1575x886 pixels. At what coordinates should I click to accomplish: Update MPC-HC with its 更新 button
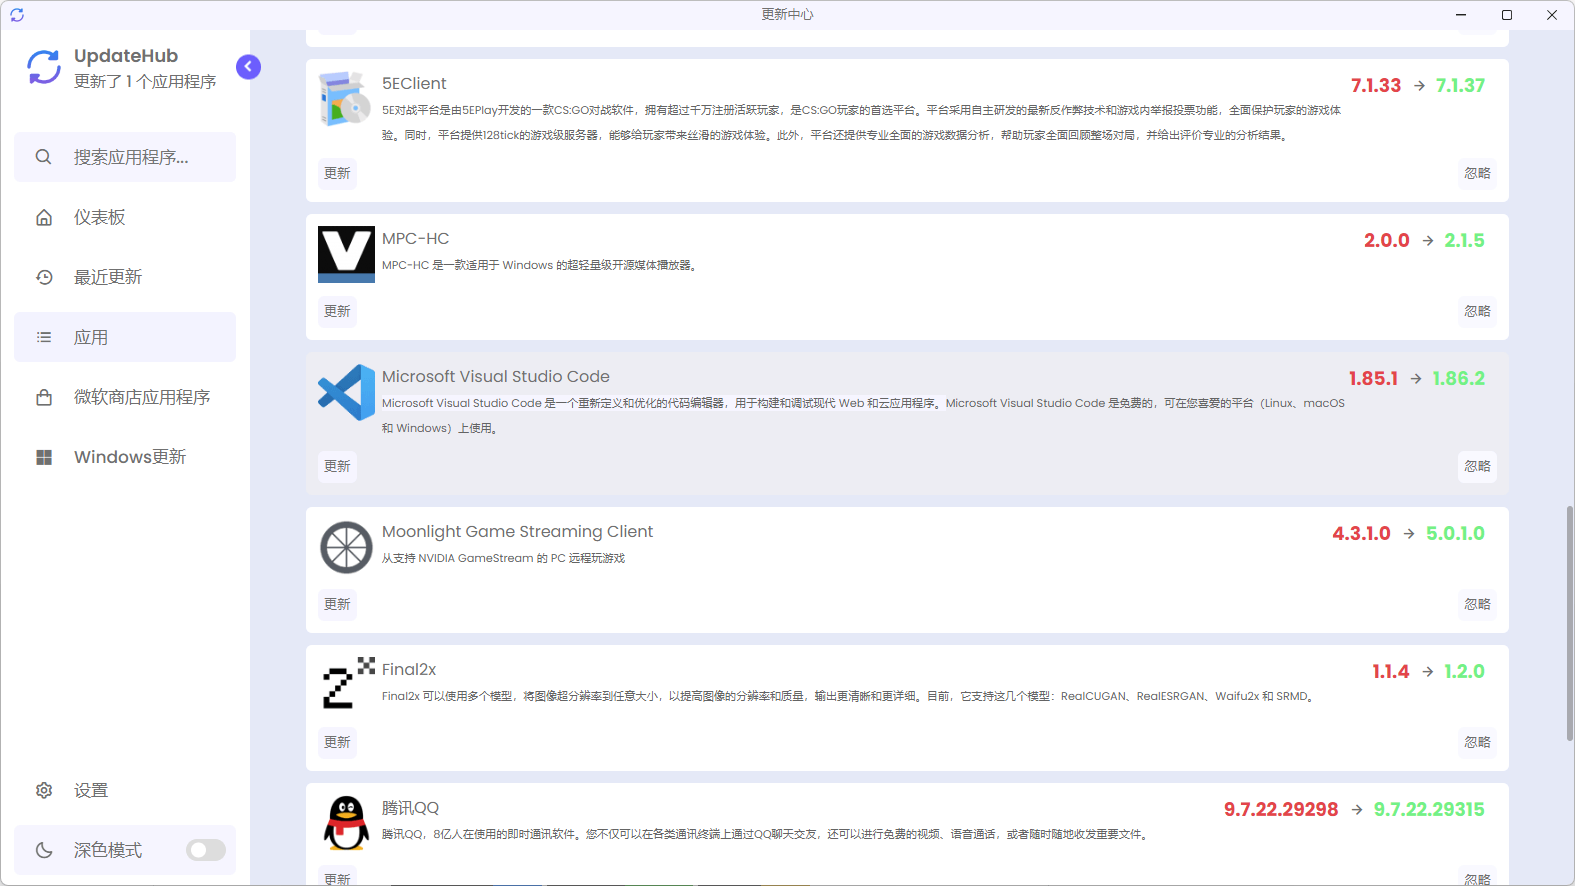337,311
